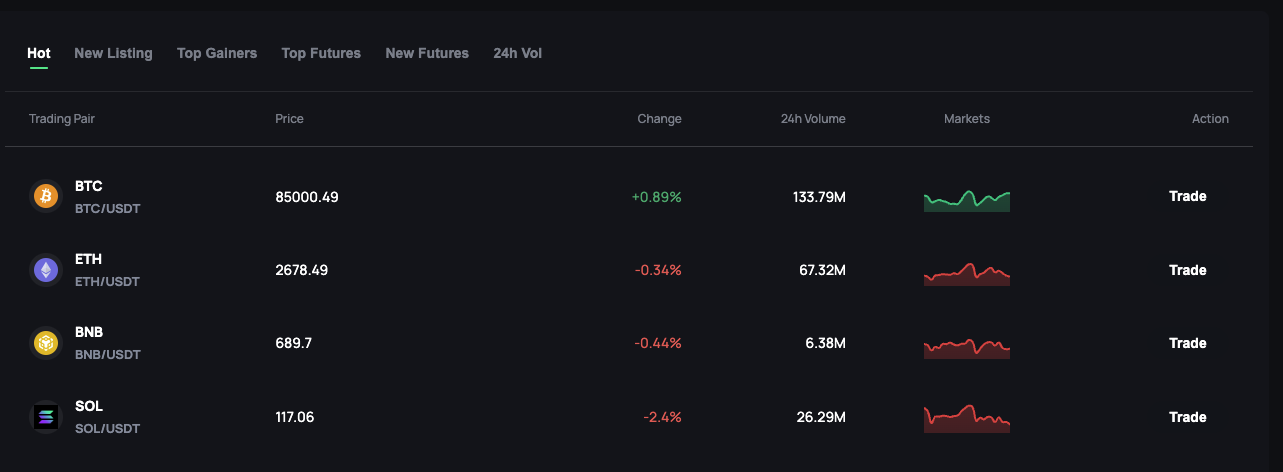This screenshot has height=472, width=1283.
Task: Switch to the New Listing tab
Action: pyautogui.click(x=113, y=53)
